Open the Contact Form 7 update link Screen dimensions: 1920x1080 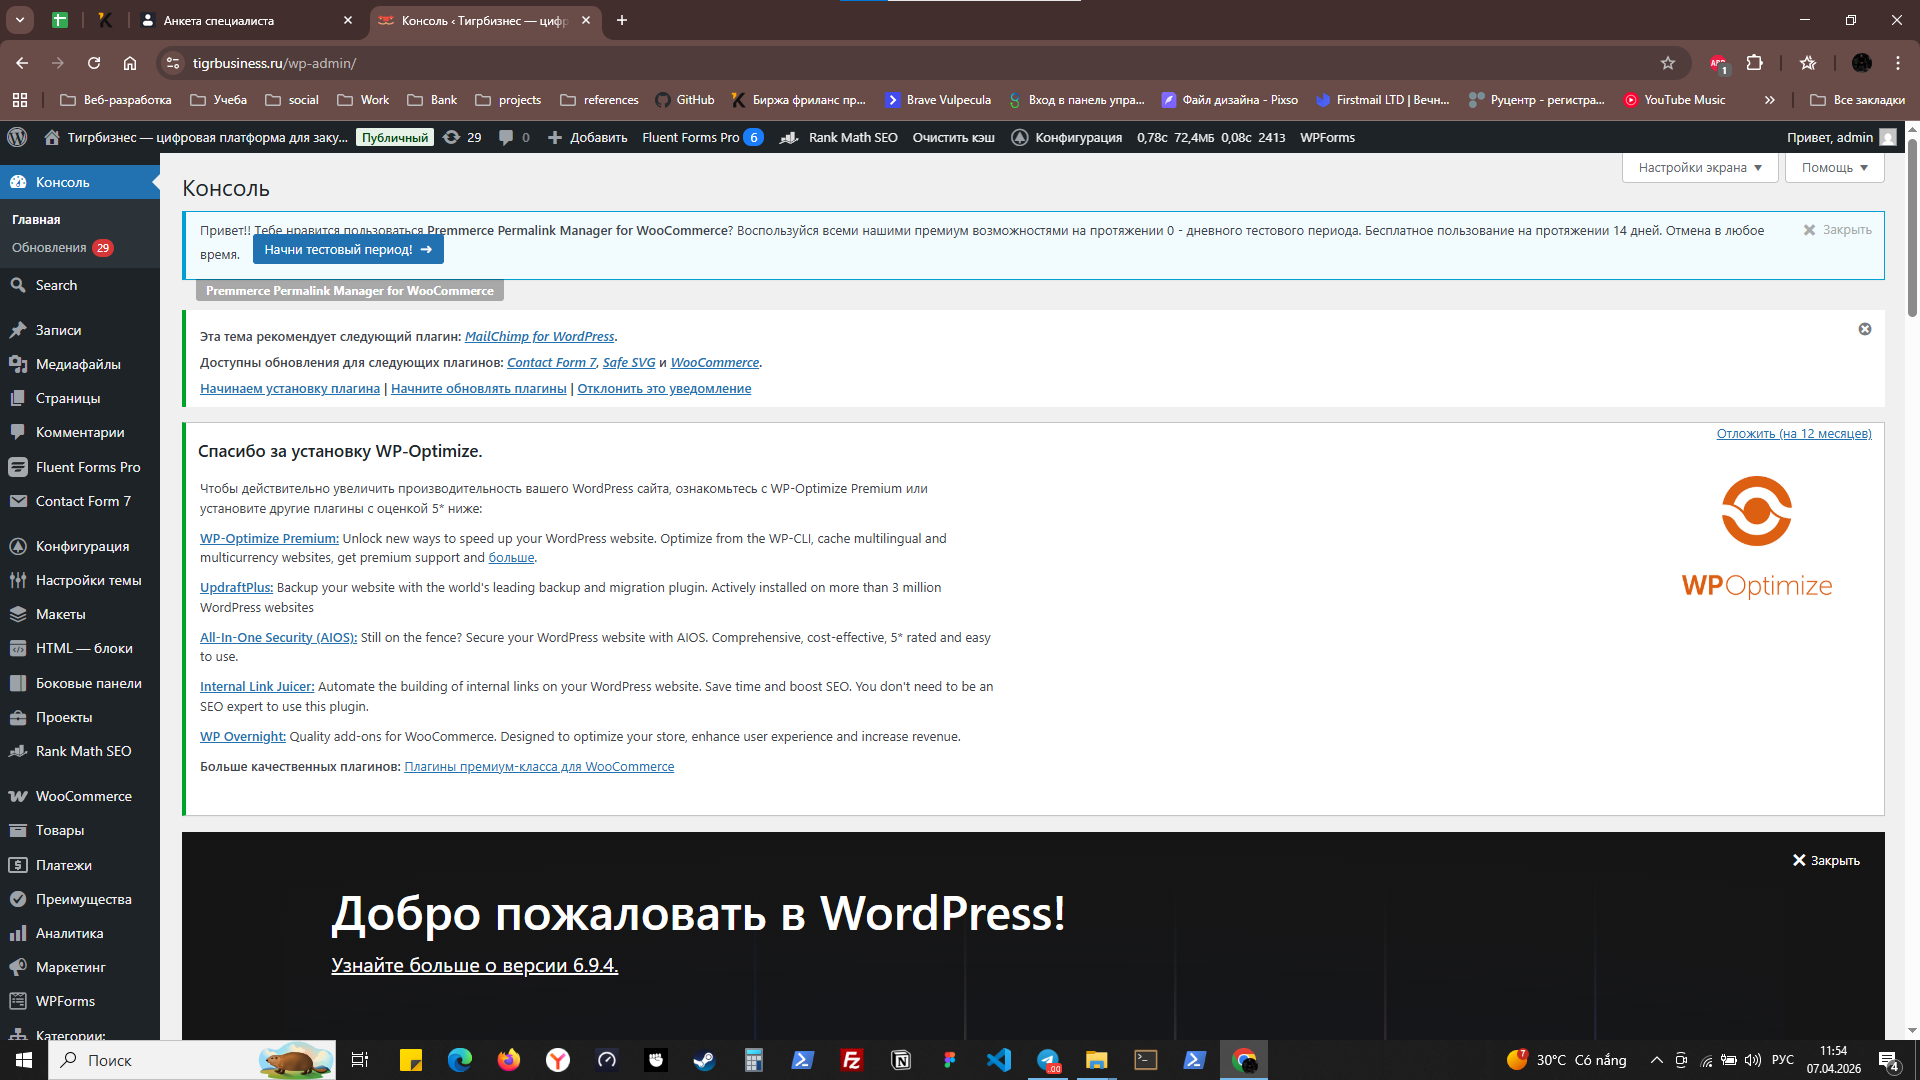pyautogui.click(x=551, y=363)
